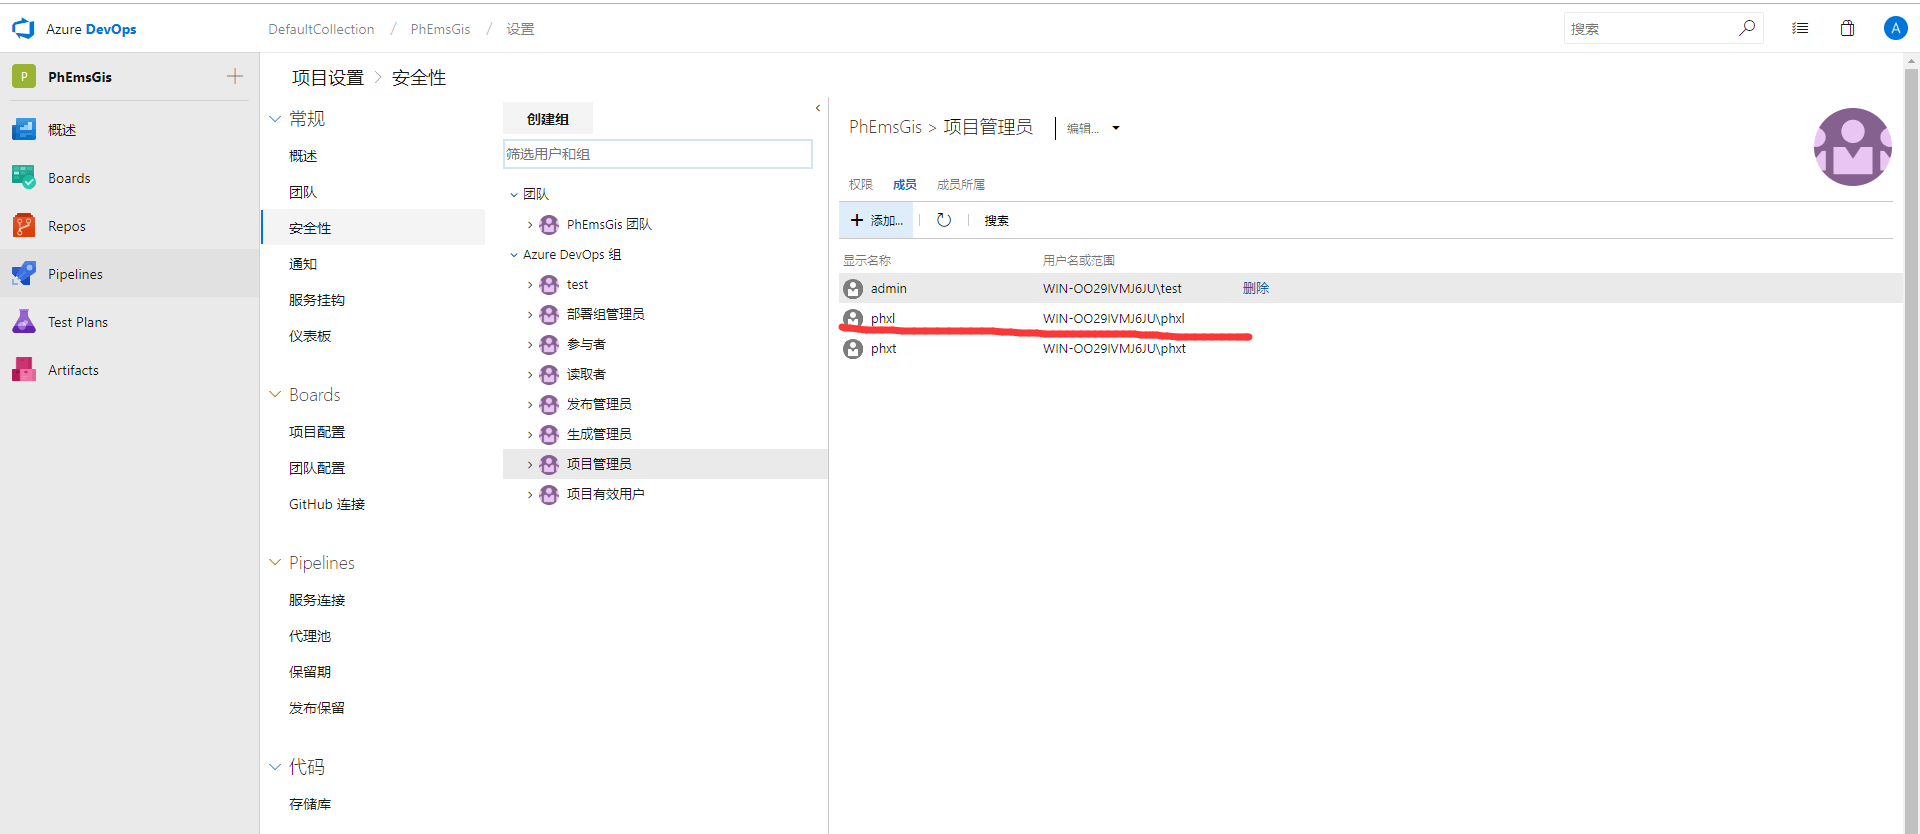Click the 创建组 button
The image size is (1920, 834).
click(547, 119)
